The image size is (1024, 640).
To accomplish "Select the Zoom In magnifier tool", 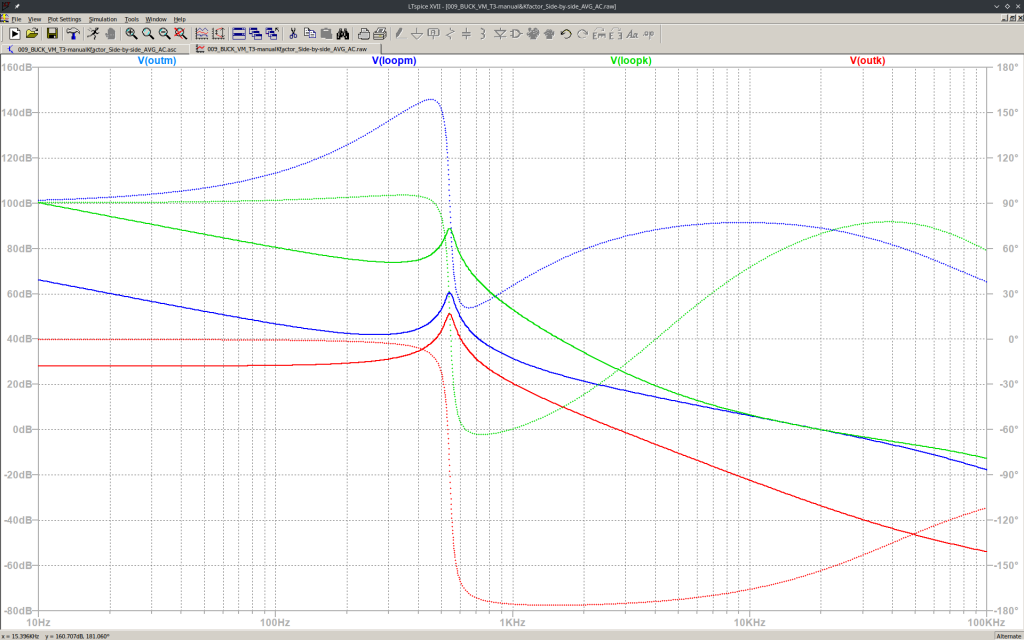I will 131,34.
